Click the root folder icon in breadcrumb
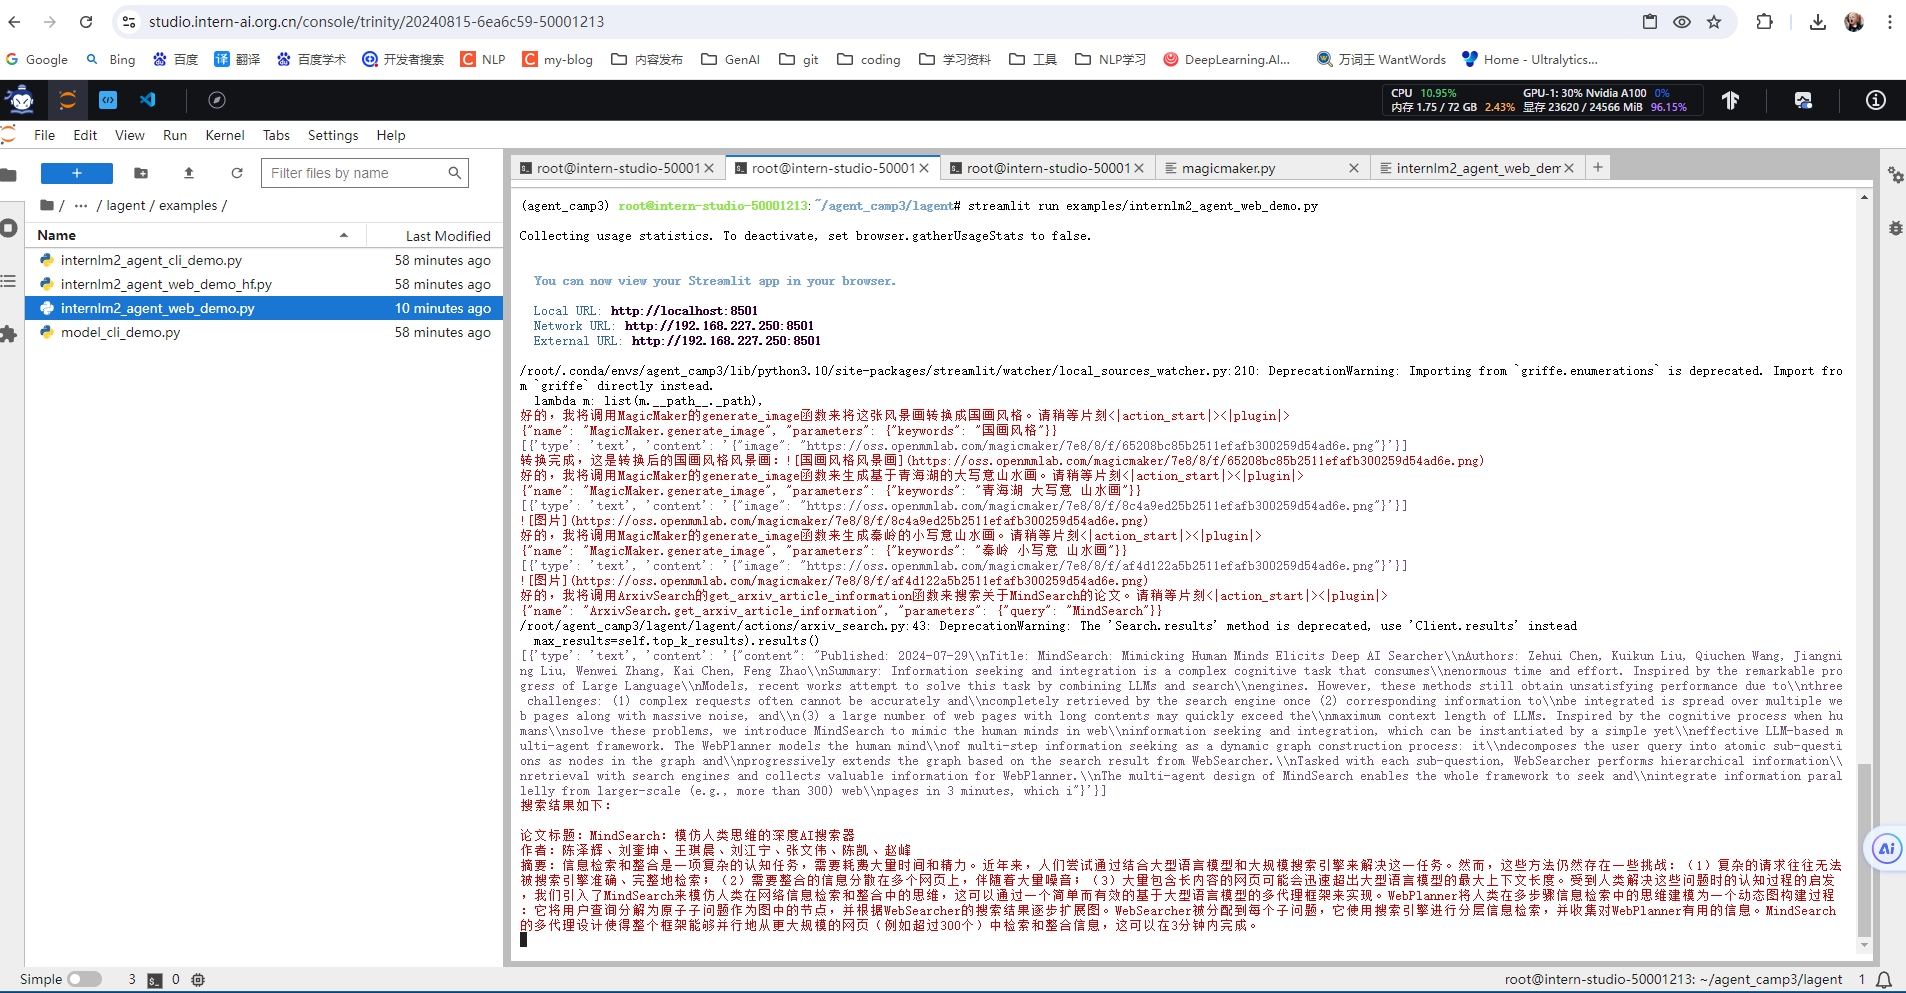 click(47, 205)
